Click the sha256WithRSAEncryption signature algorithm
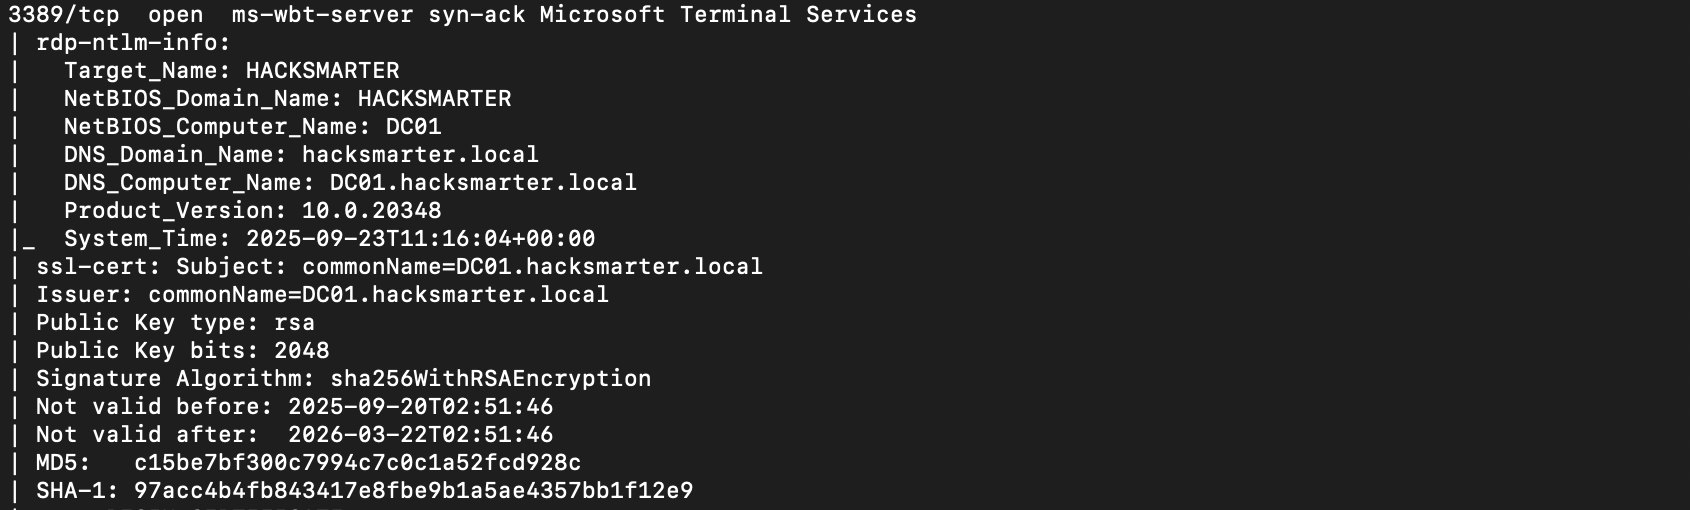Image resolution: width=1690 pixels, height=510 pixels. 490,379
